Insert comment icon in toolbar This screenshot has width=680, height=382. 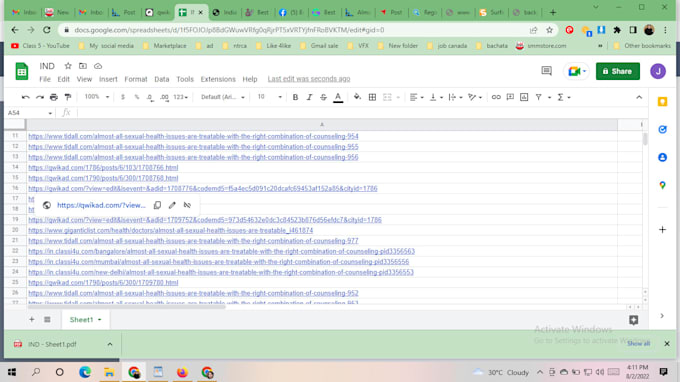pos(510,97)
